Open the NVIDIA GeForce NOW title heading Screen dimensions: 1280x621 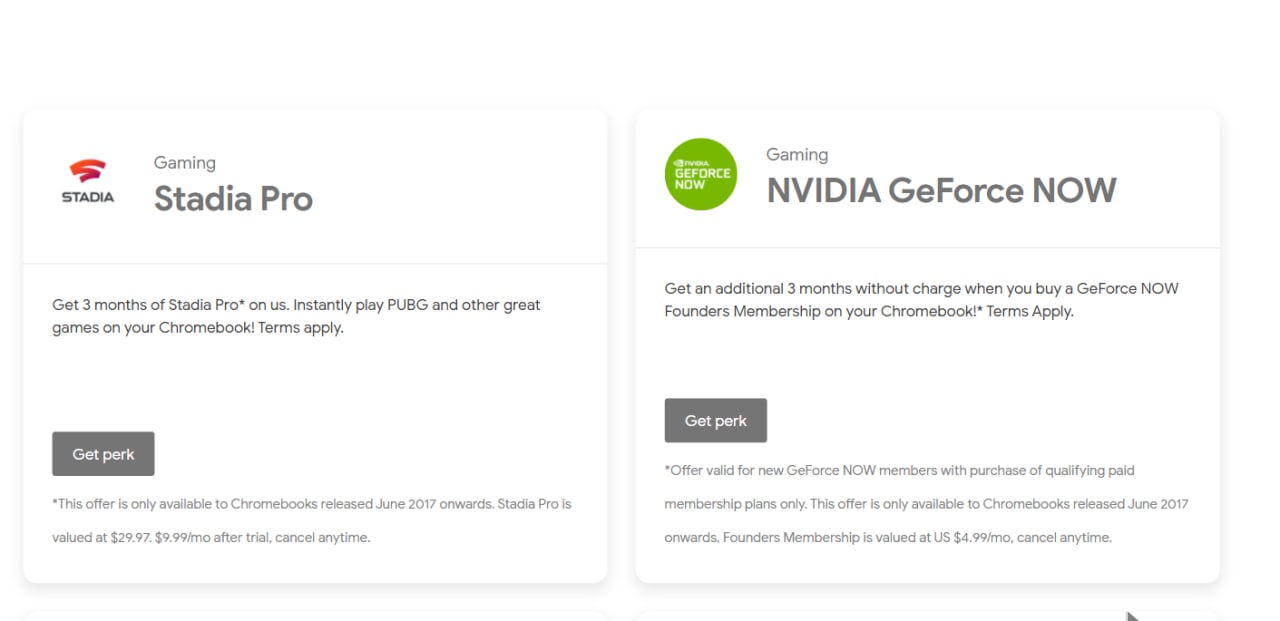tap(941, 190)
